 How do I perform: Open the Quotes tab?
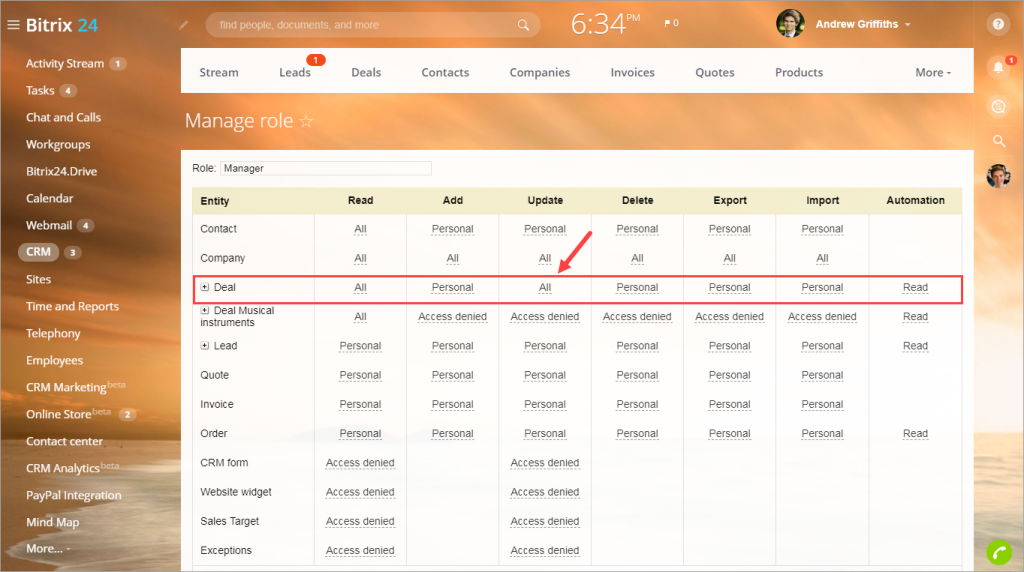(714, 72)
